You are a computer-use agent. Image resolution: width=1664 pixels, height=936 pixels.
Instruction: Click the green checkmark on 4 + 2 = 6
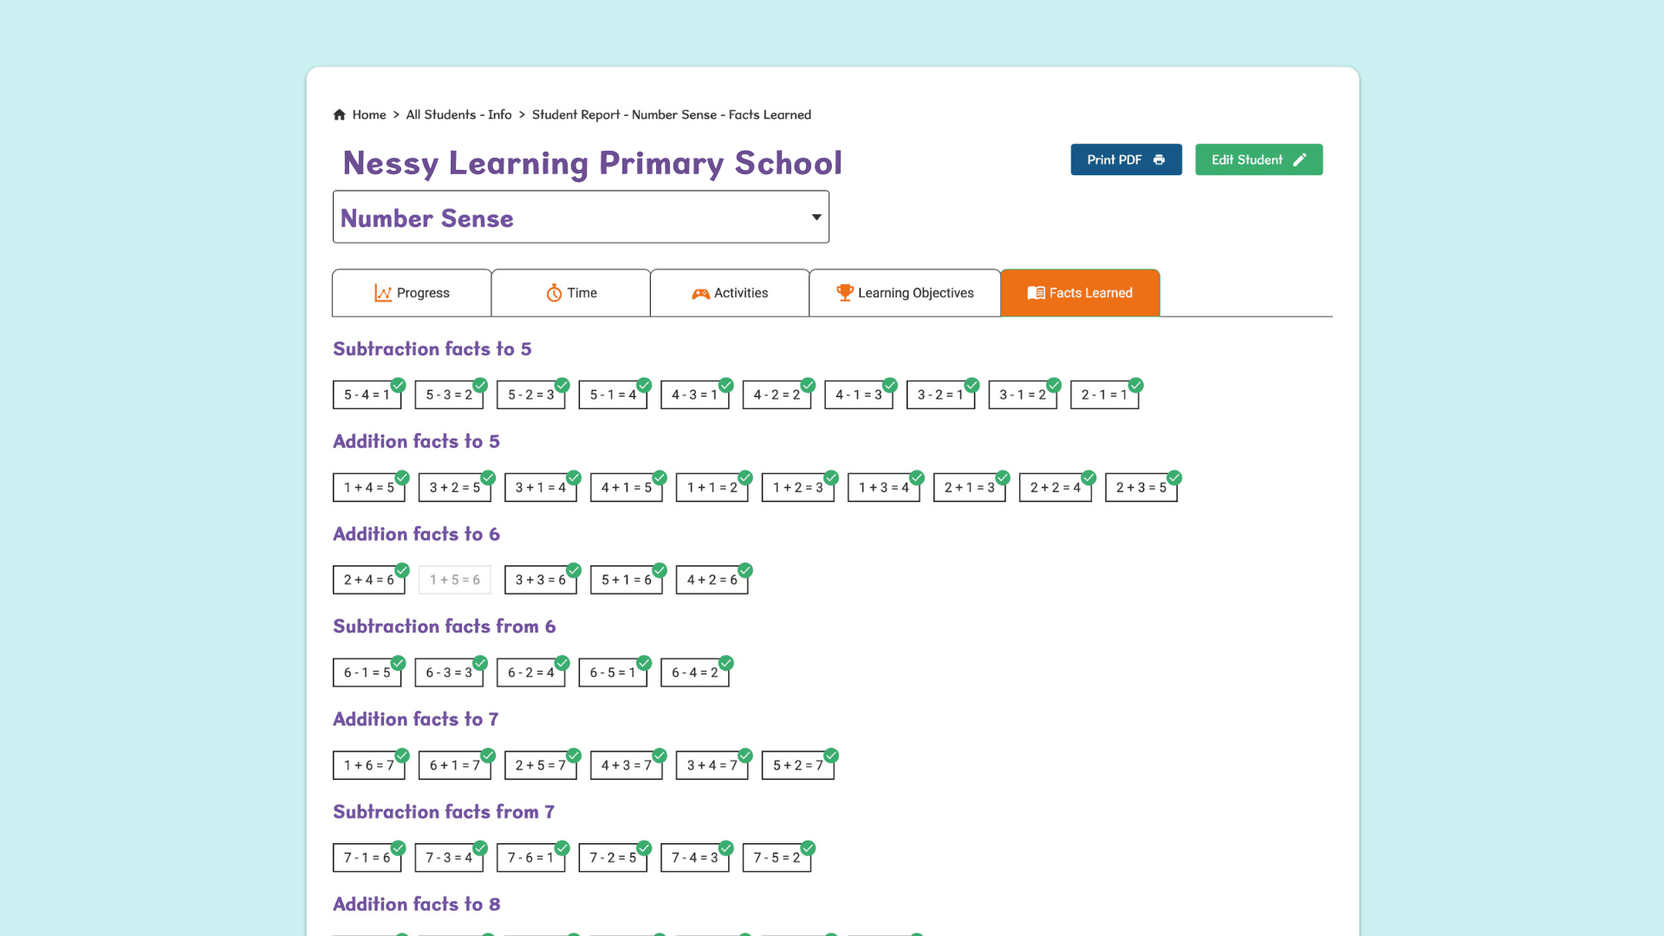pyautogui.click(x=745, y=570)
